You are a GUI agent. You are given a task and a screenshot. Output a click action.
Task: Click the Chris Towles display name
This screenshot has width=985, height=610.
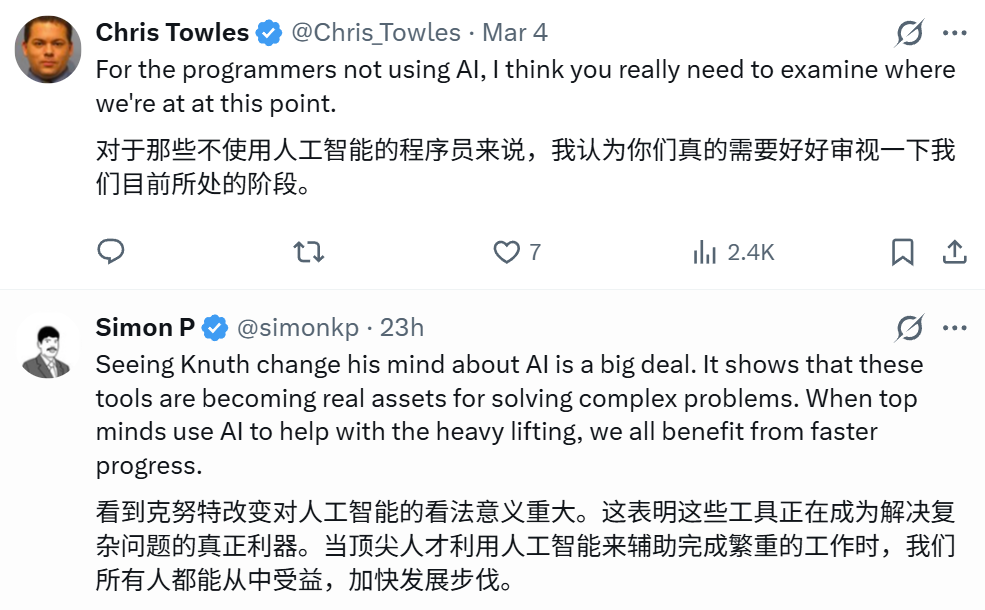pyautogui.click(x=172, y=33)
